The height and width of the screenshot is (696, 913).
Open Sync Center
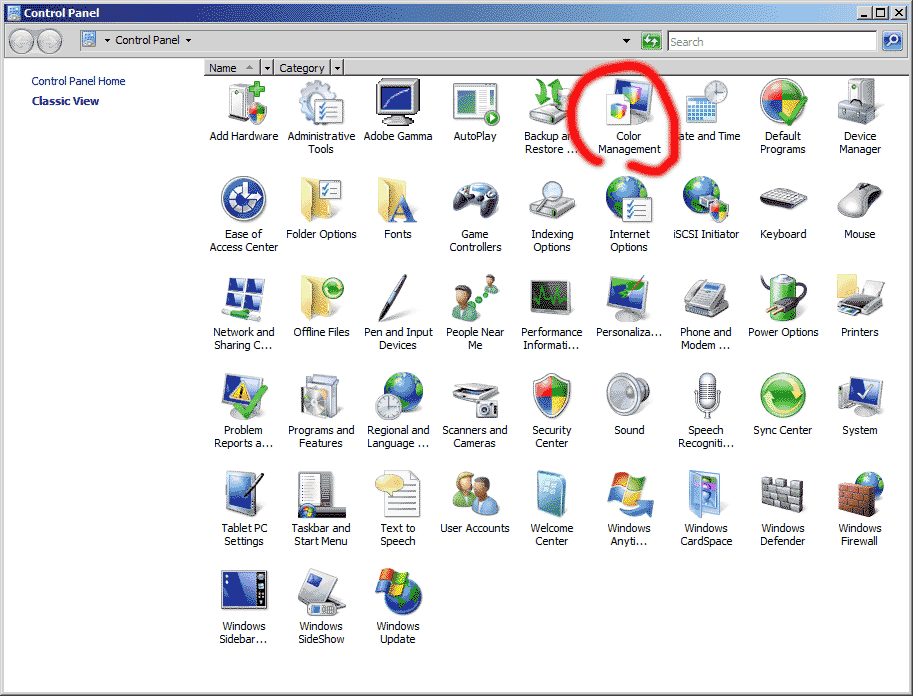click(783, 405)
